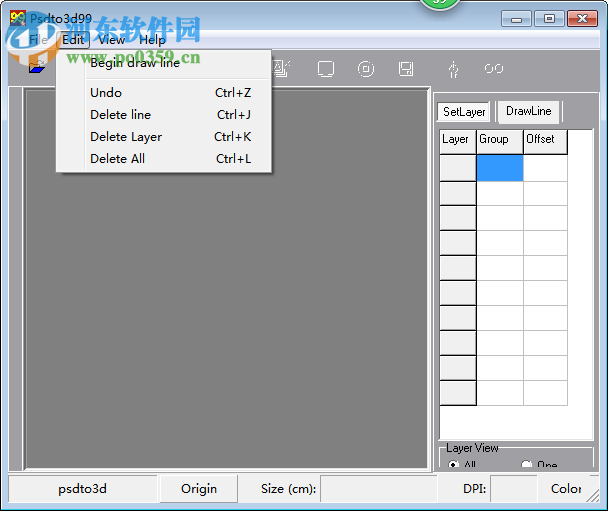Maximize the Psdto3d99 window
608x511 pixels.
pyautogui.click(x=549, y=19)
